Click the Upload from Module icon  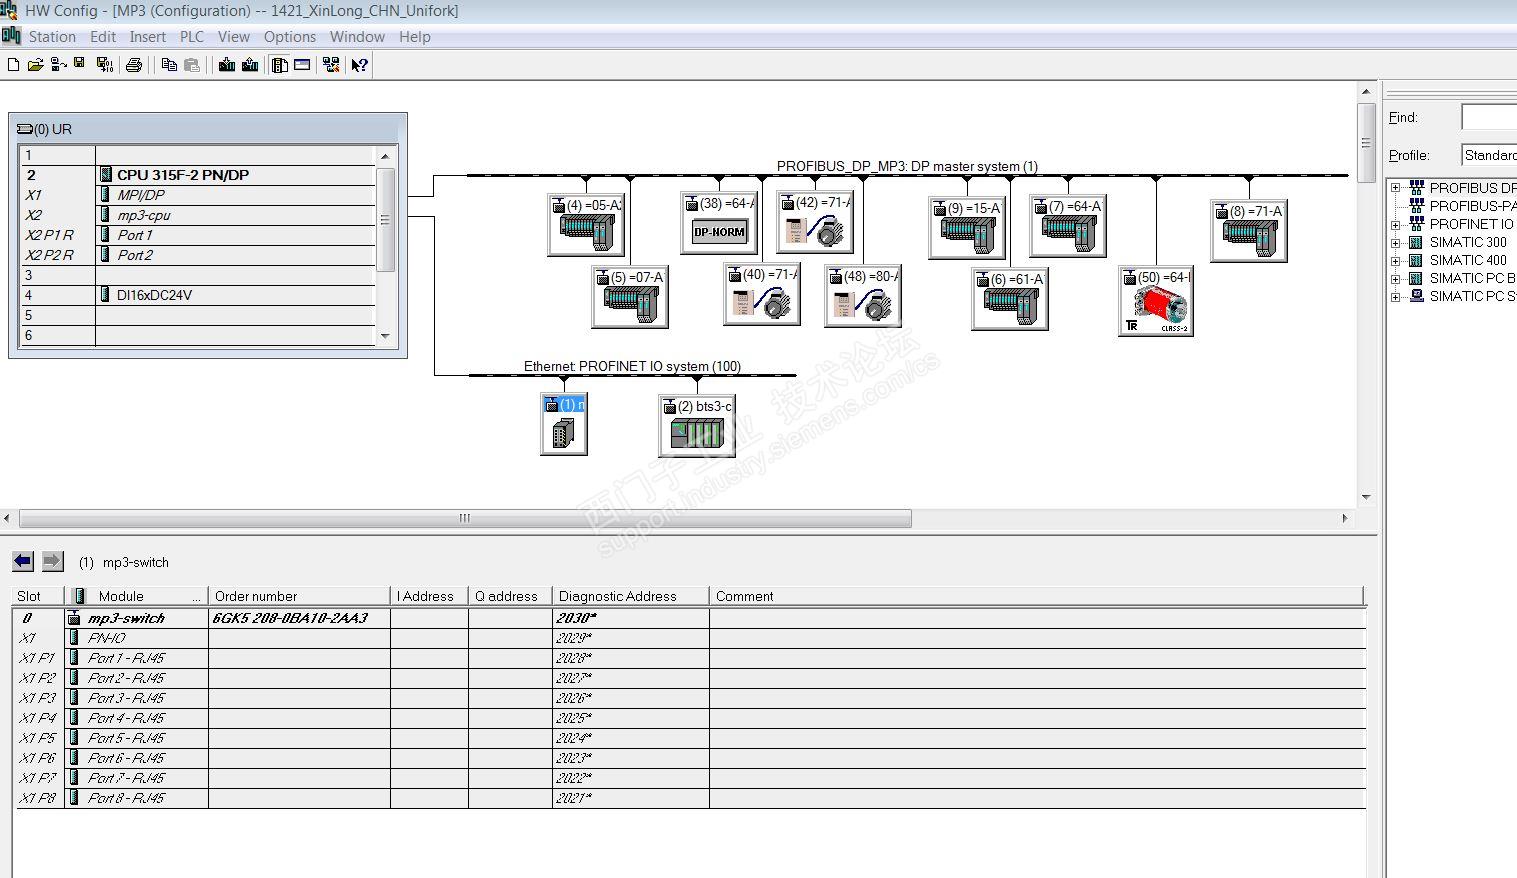tap(250, 65)
